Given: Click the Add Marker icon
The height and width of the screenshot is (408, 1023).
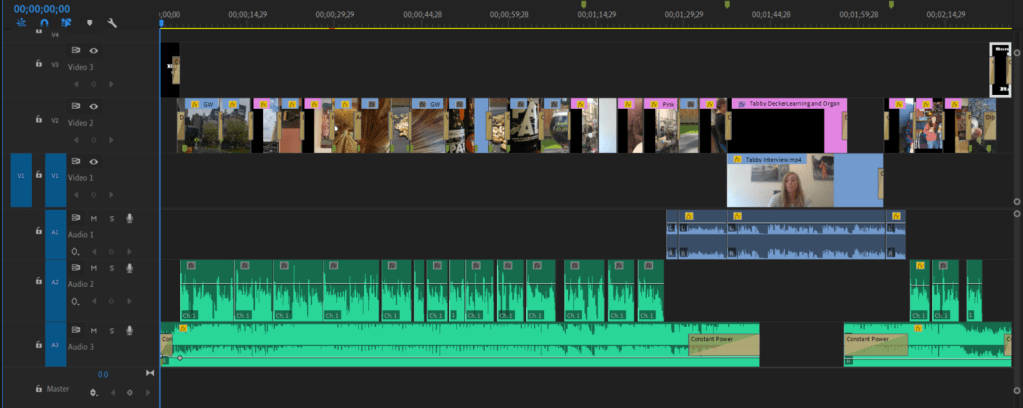Looking at the screenshot, I should pyautogui.click(x=89, y=22).
